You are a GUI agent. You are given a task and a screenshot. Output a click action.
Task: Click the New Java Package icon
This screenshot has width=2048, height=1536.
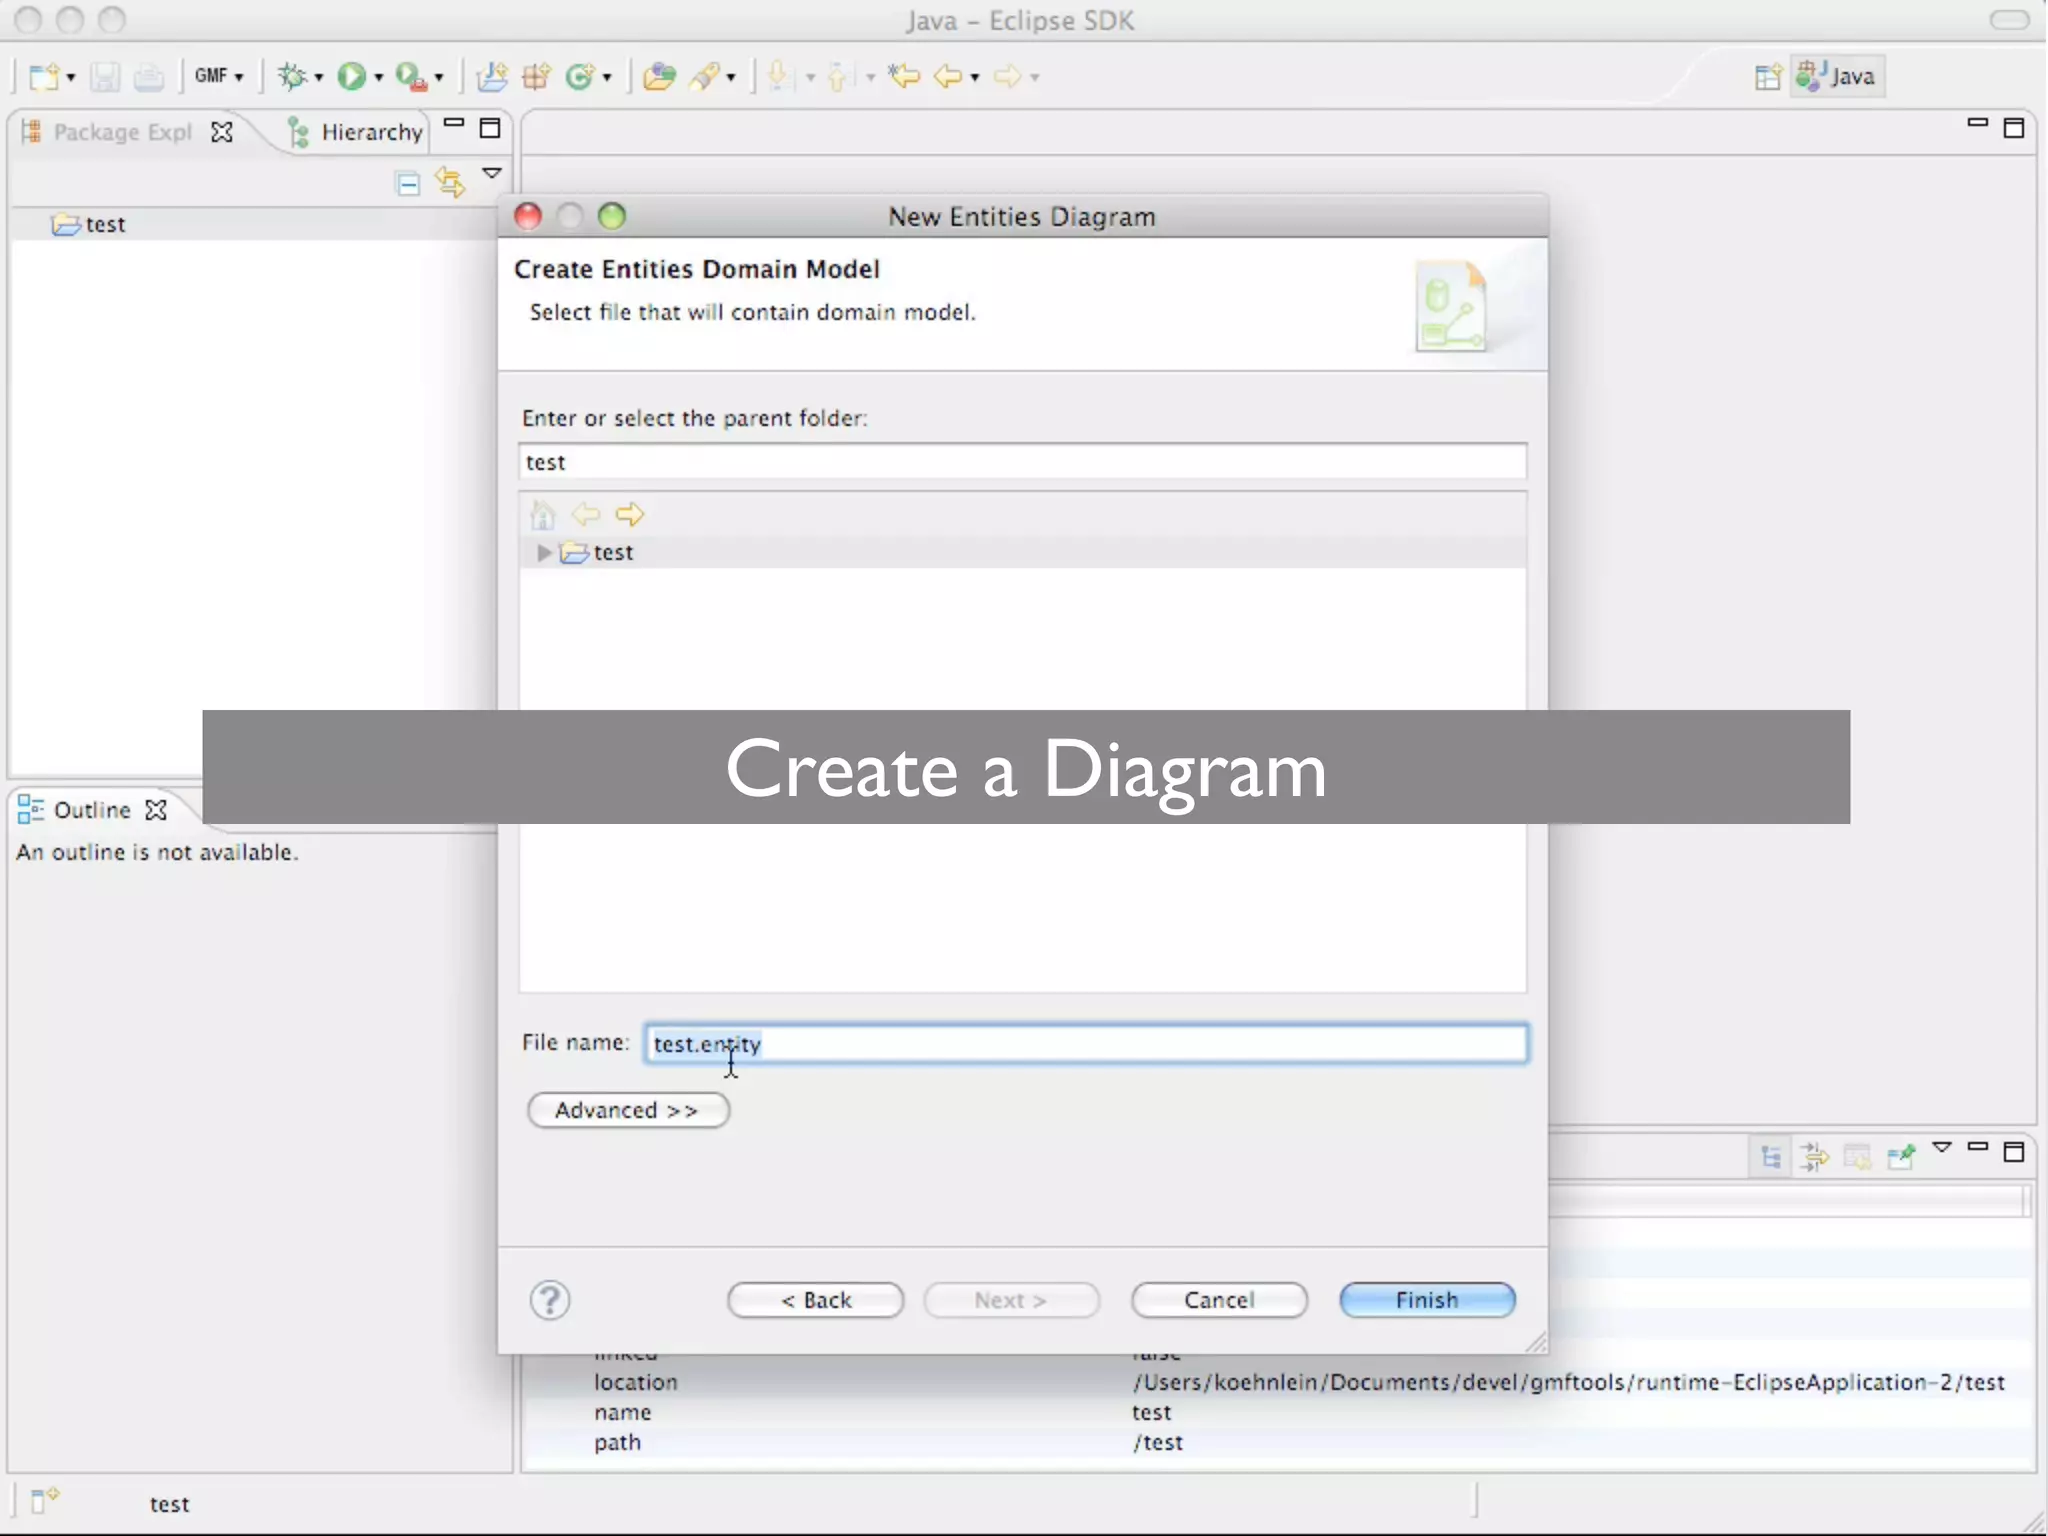pos(536,76)
